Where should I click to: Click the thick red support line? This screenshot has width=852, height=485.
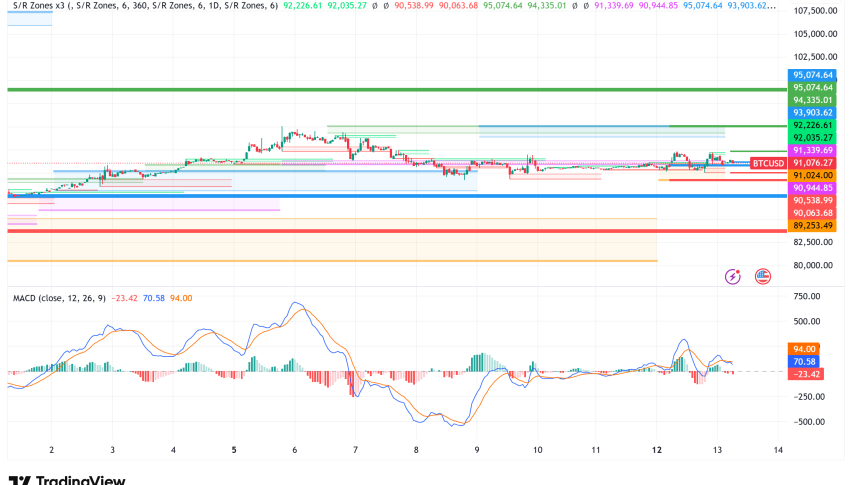coord(400,231)
